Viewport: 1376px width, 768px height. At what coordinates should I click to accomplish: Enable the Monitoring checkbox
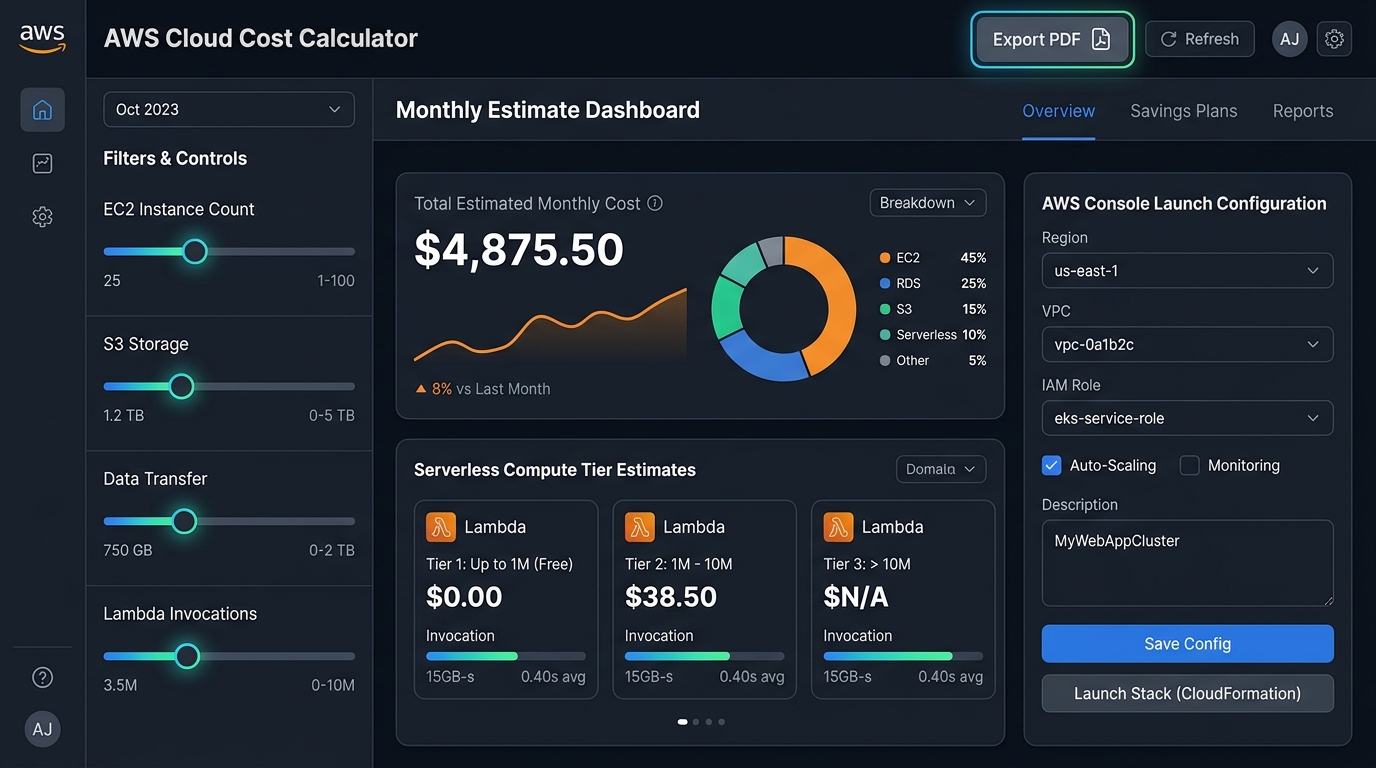click(1189, 465)
